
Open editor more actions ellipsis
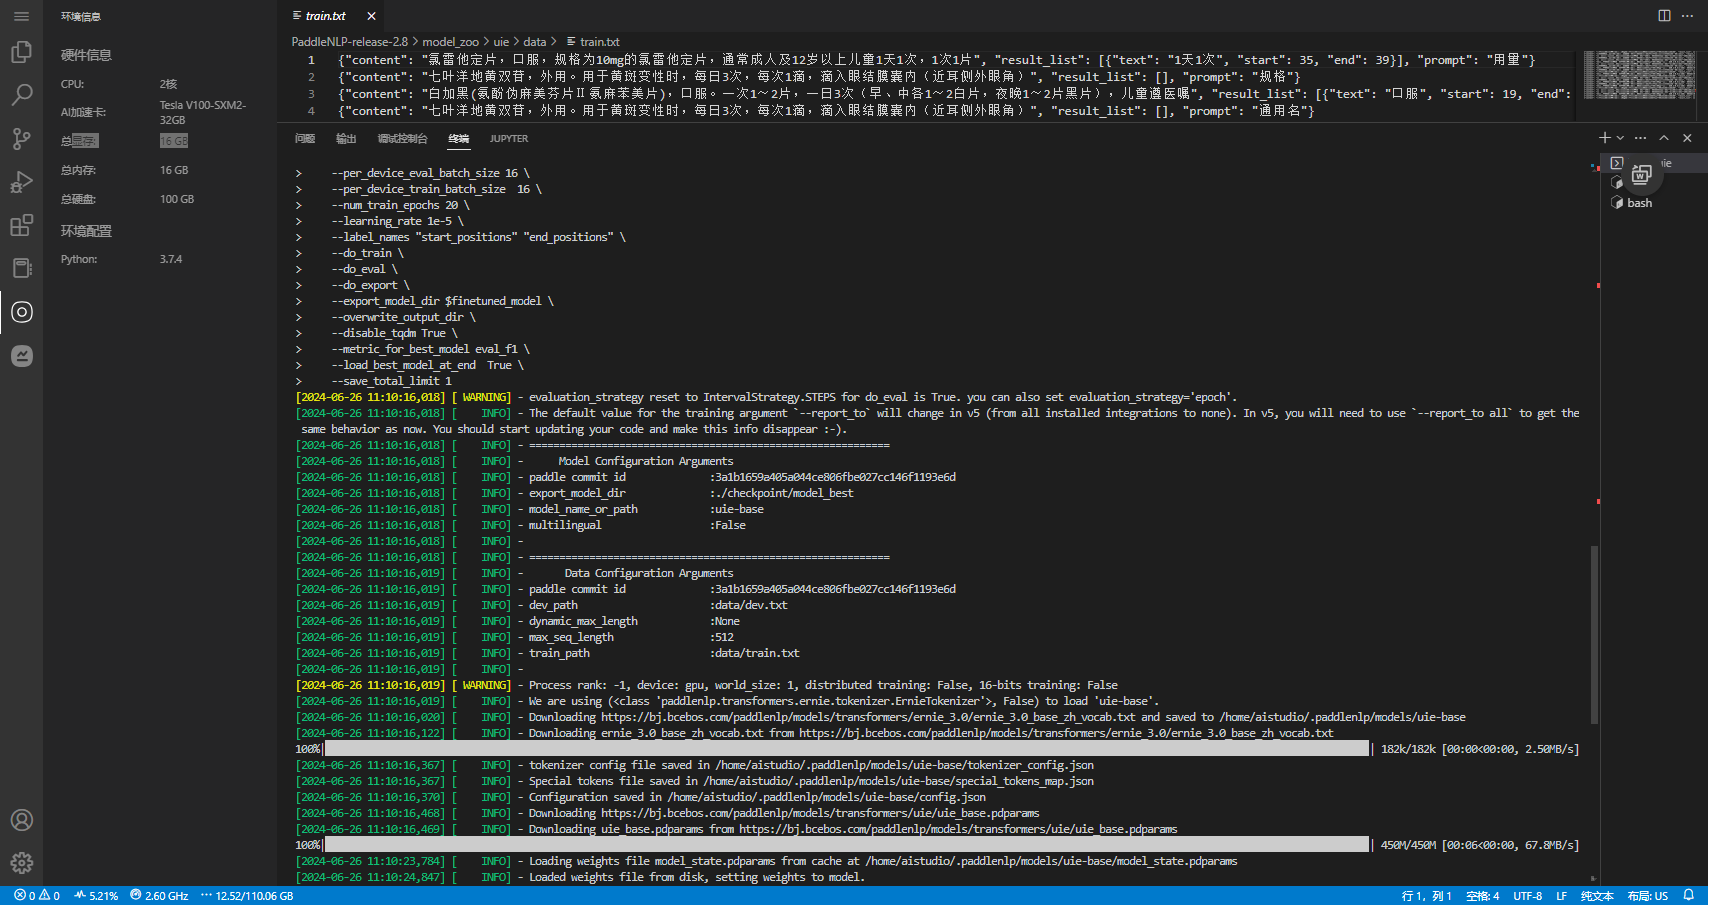click(1688, 16)
